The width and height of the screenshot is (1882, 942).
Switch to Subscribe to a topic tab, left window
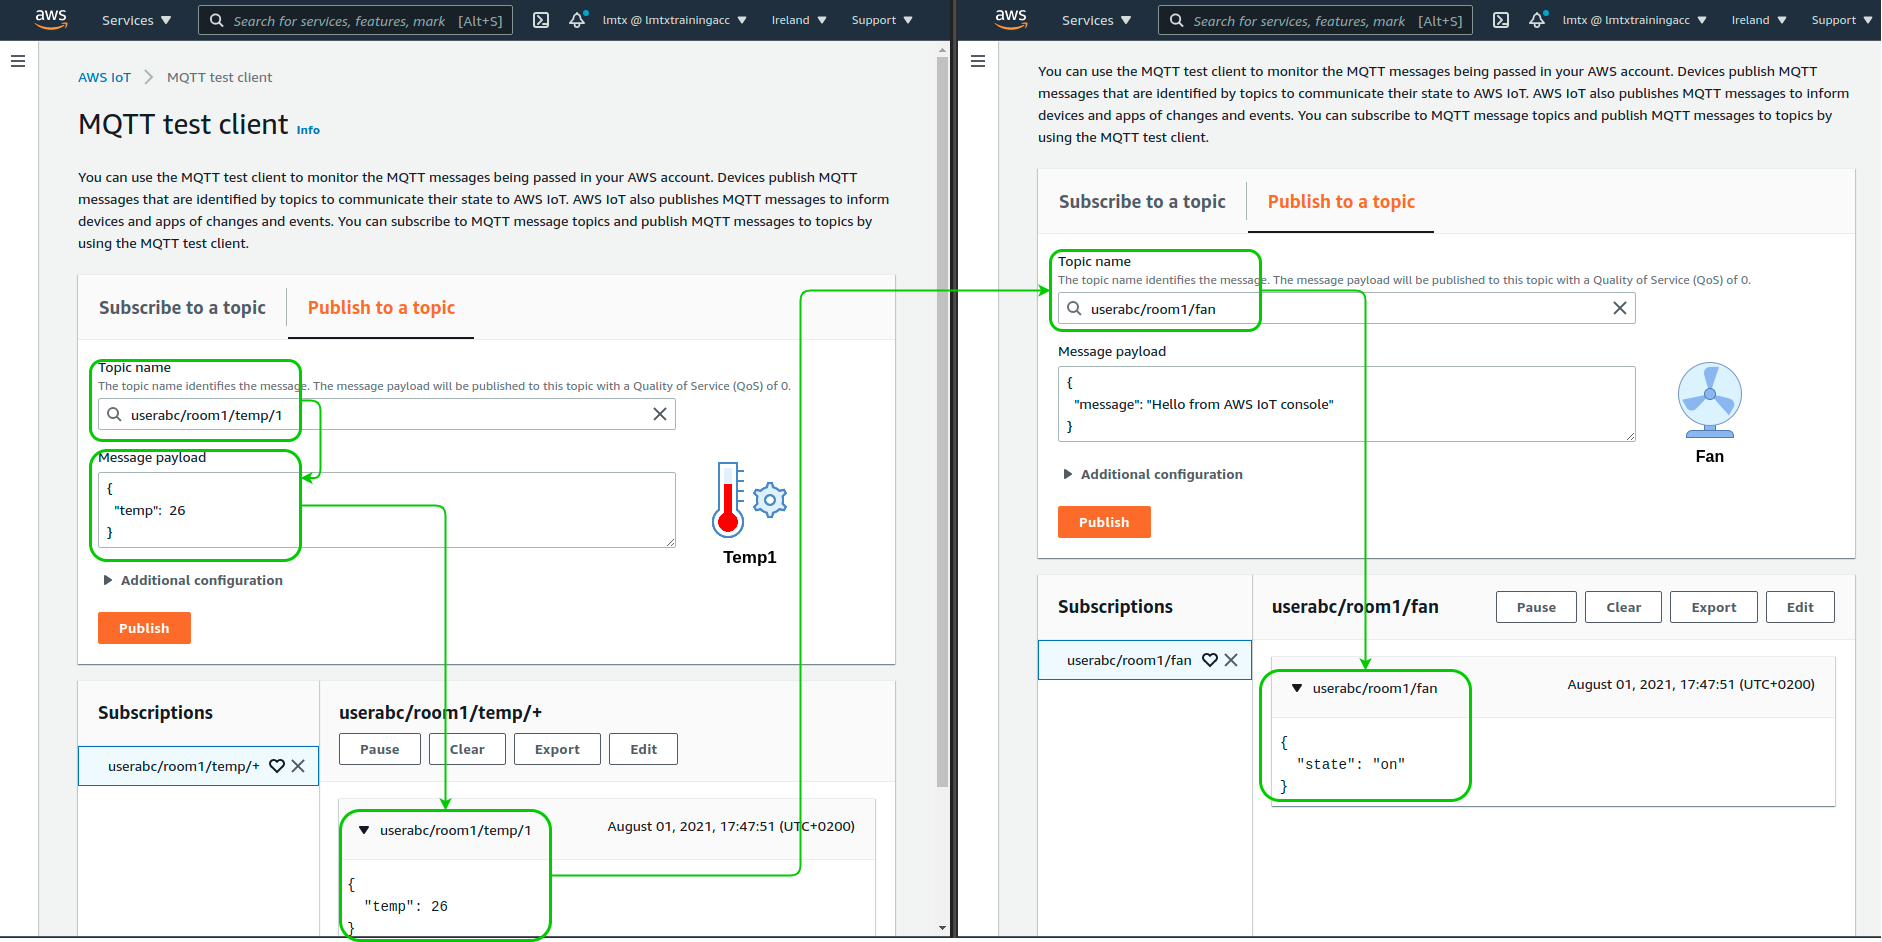(x=182, y=308)
